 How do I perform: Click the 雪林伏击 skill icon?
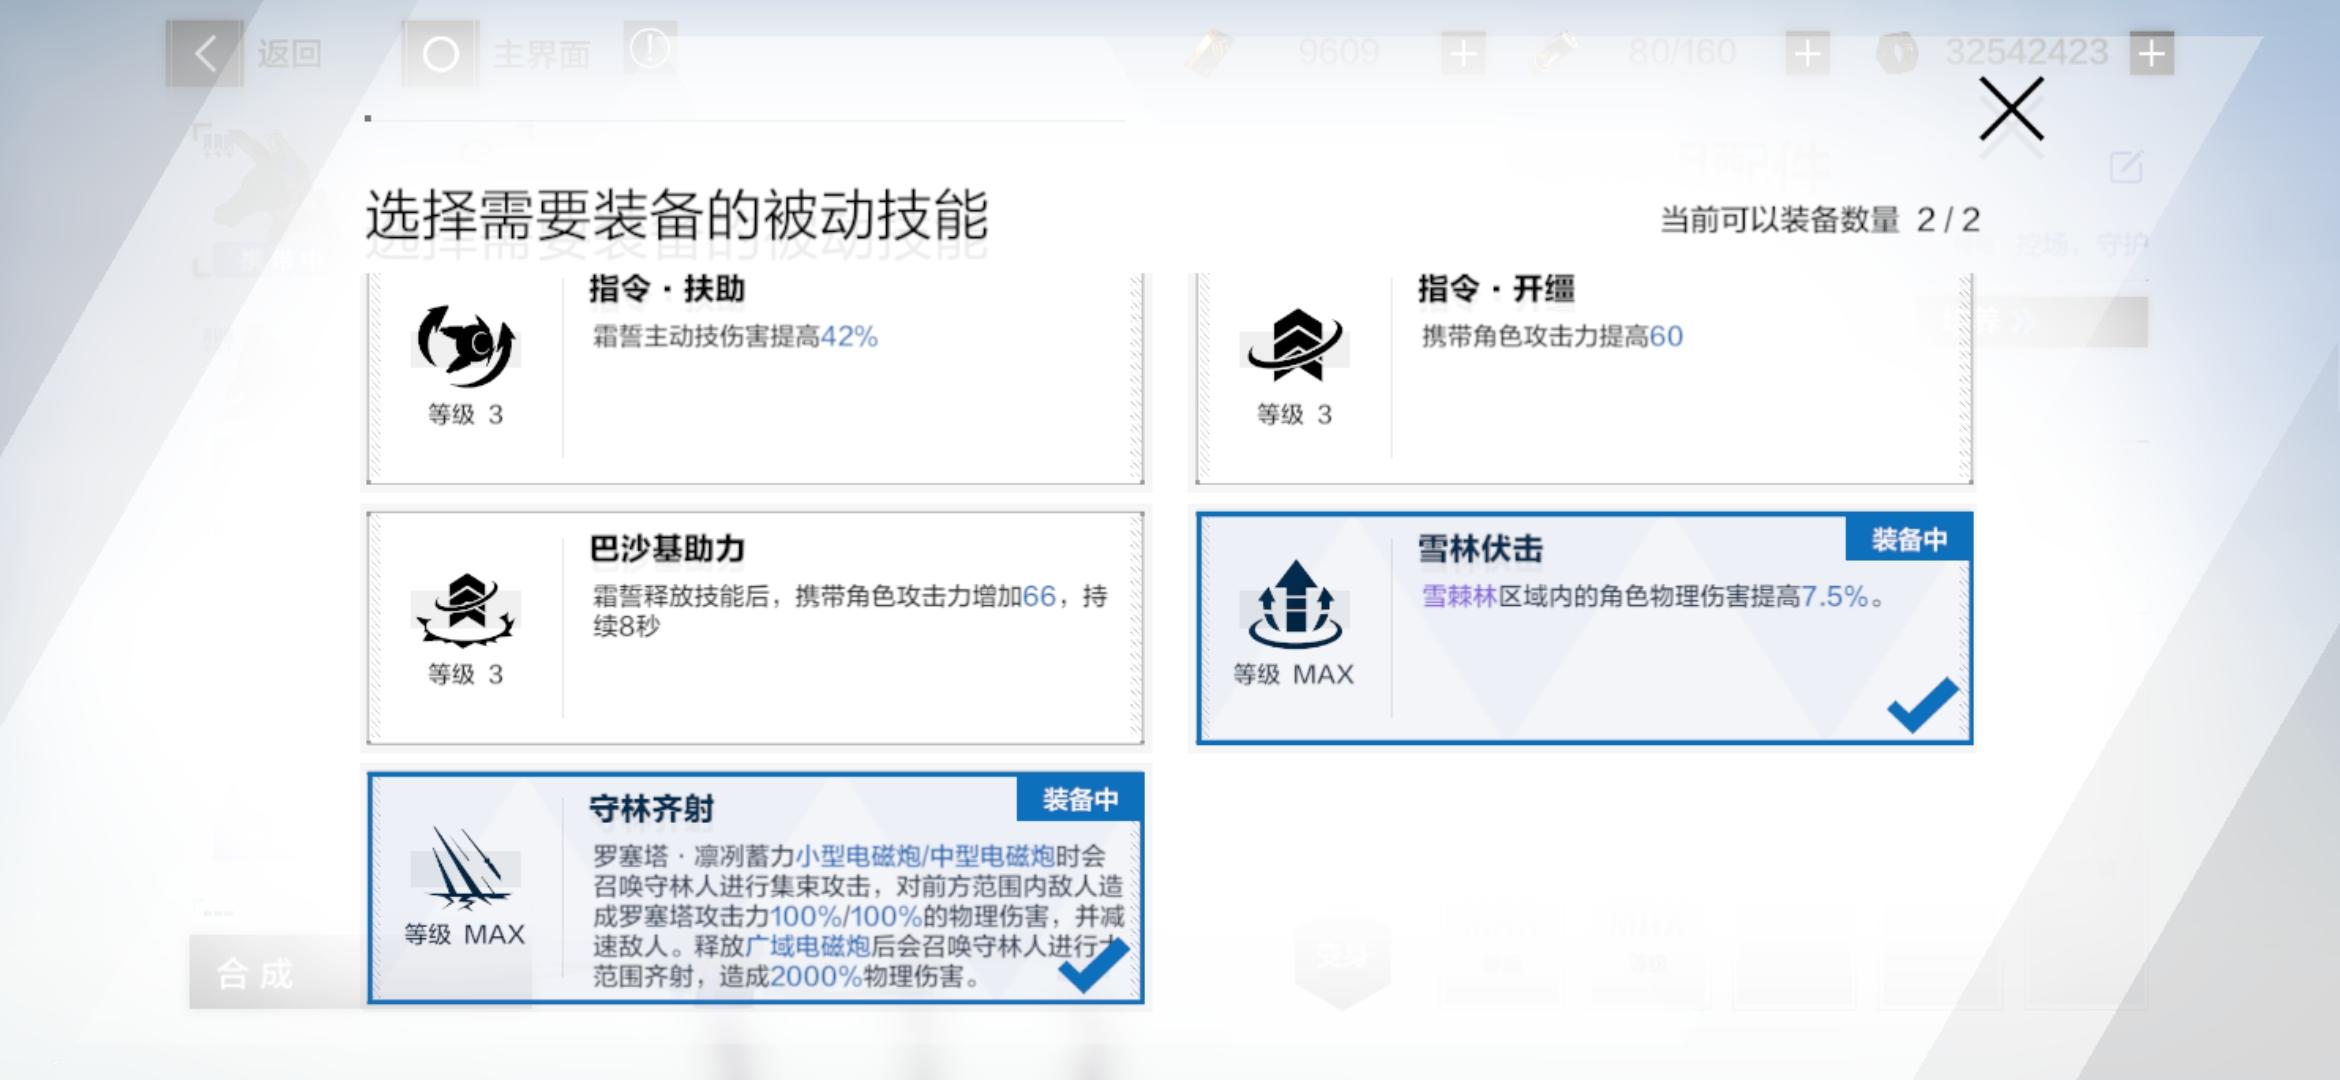coord(1294,605)
